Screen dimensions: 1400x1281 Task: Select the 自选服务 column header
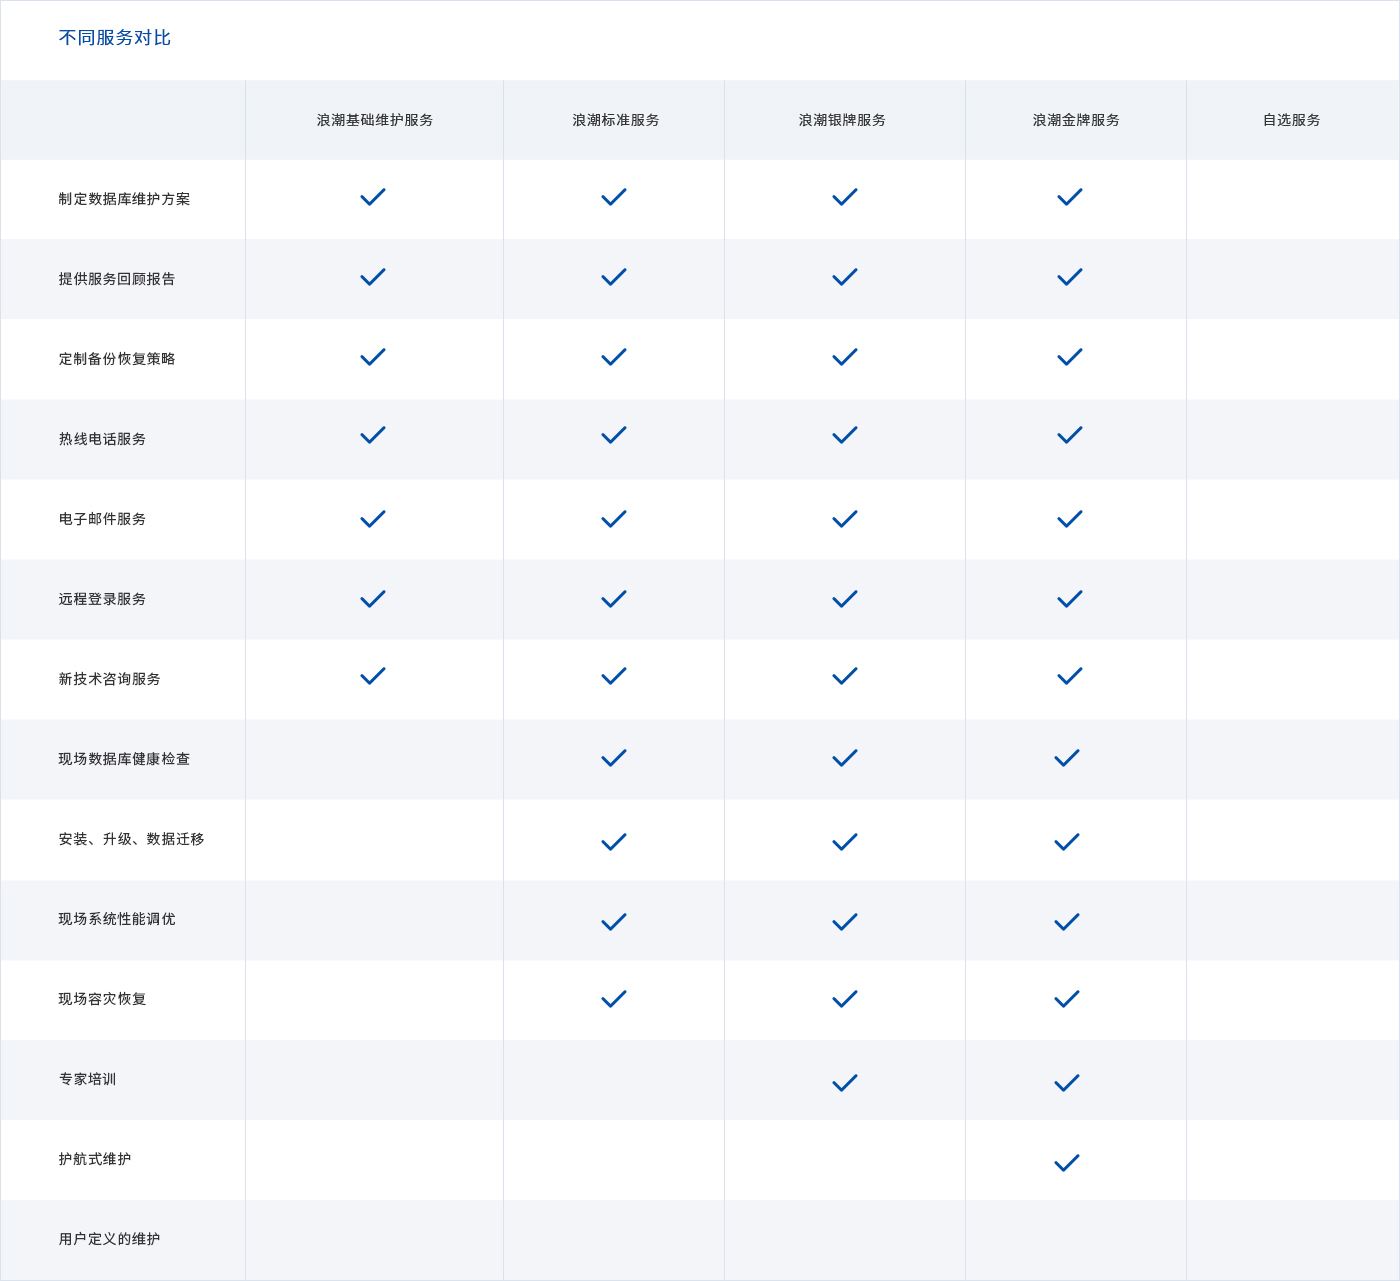coord(1292,120)
